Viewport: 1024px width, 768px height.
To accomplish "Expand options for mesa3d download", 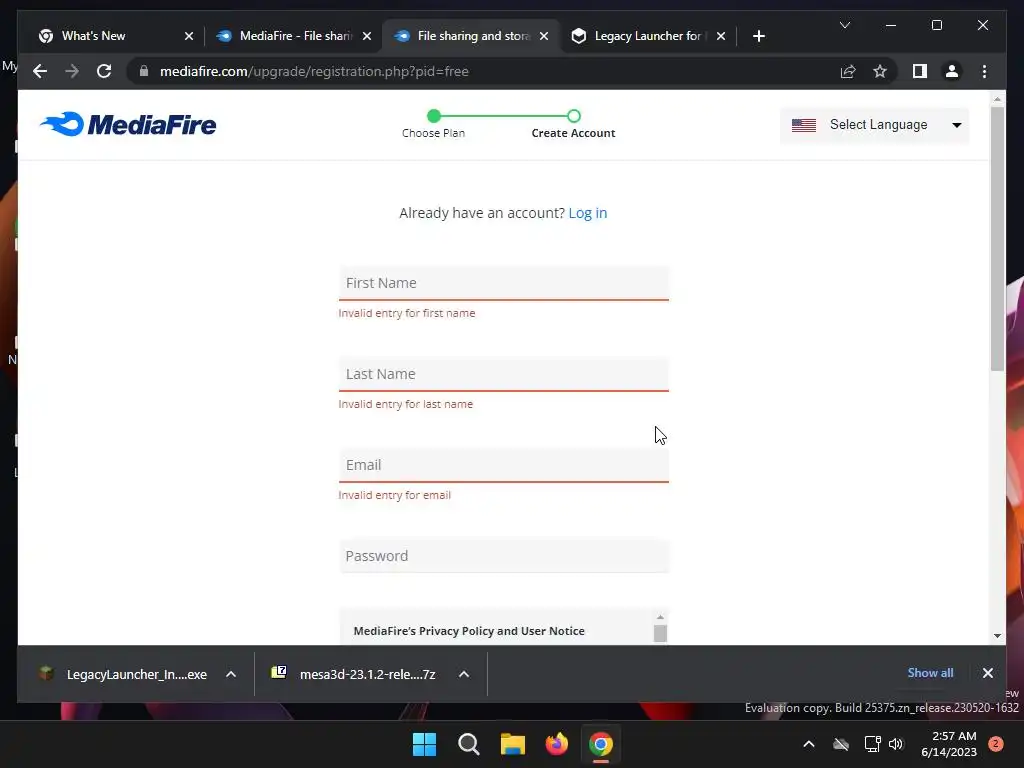I will point(464,674).
